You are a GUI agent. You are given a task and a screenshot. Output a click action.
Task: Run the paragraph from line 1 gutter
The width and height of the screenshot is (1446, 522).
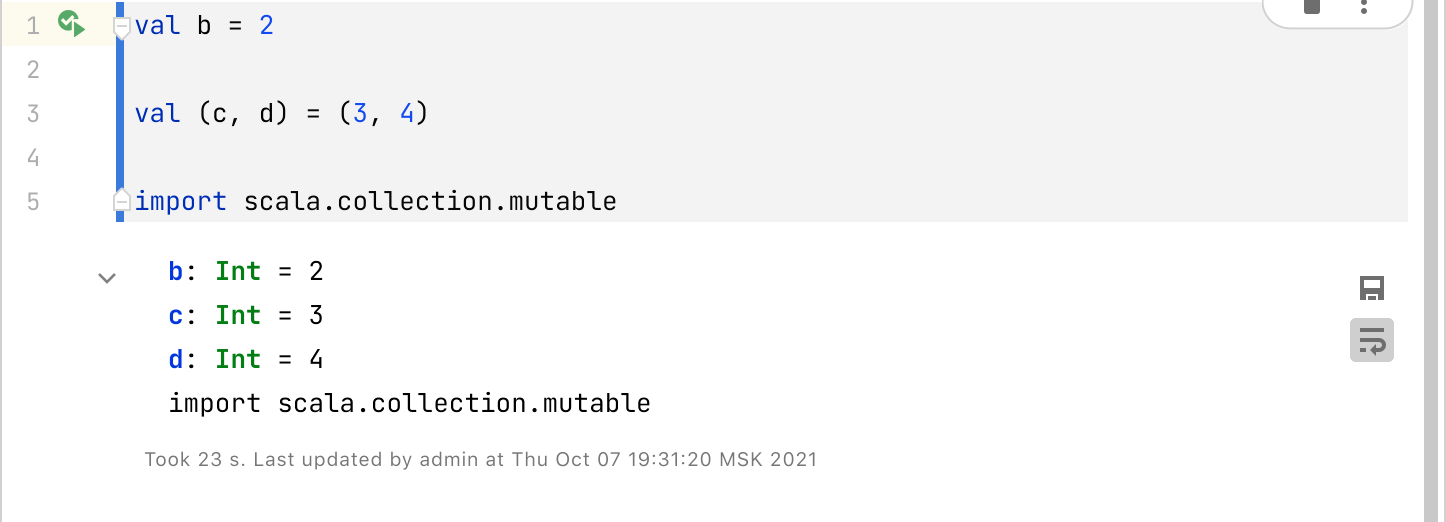pos(71,24)
